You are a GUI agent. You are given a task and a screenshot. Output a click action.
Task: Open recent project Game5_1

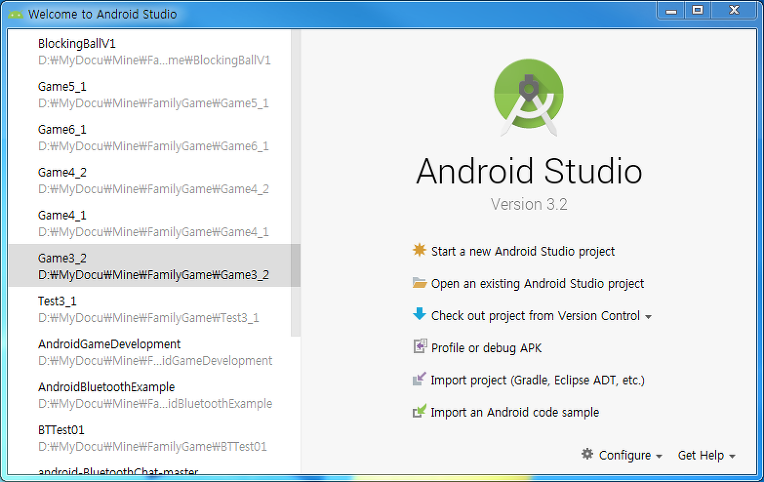coord(150,94)
